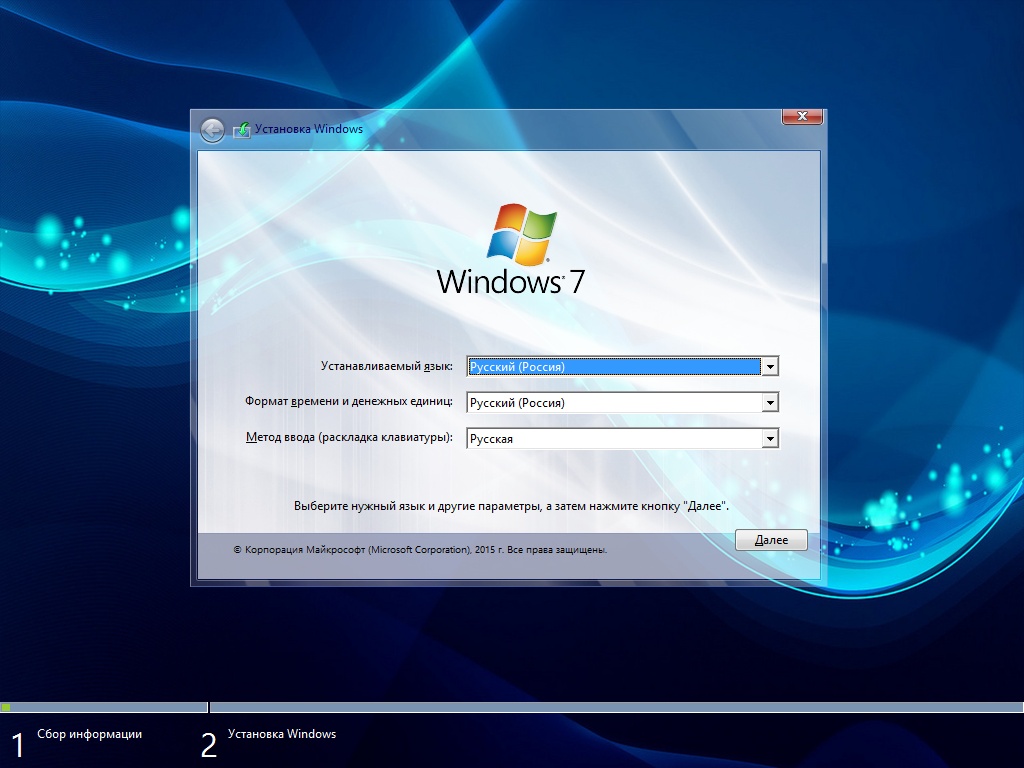Click the Windows Setup icon in title bar
Viewport: 1024px width, 768px height.
click(242, 130)
